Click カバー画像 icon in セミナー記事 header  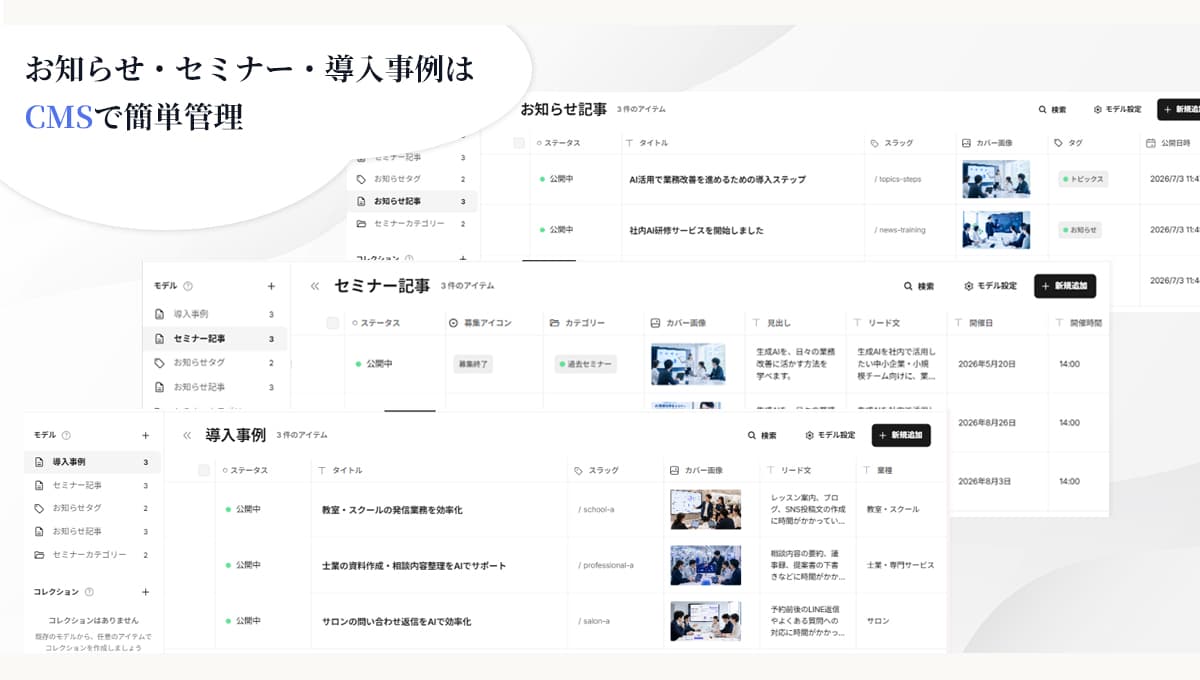tap(655, 323)
